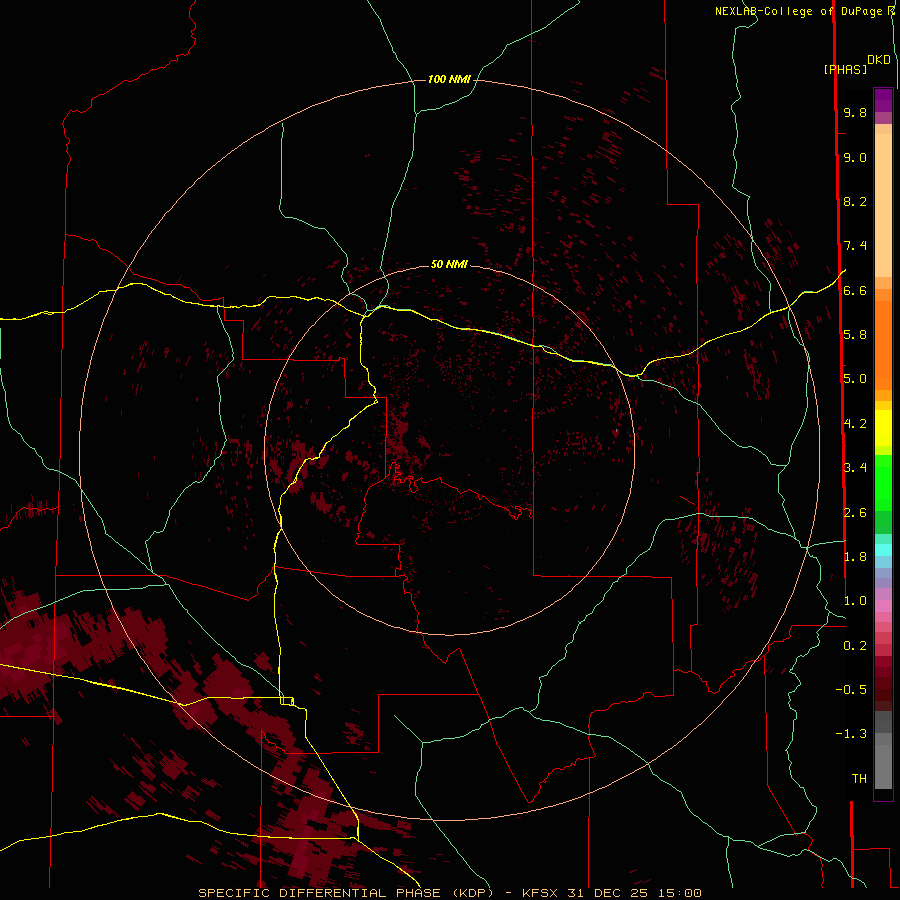Click the bright green color bar segment
900x900 pixels.
(883, 482)
